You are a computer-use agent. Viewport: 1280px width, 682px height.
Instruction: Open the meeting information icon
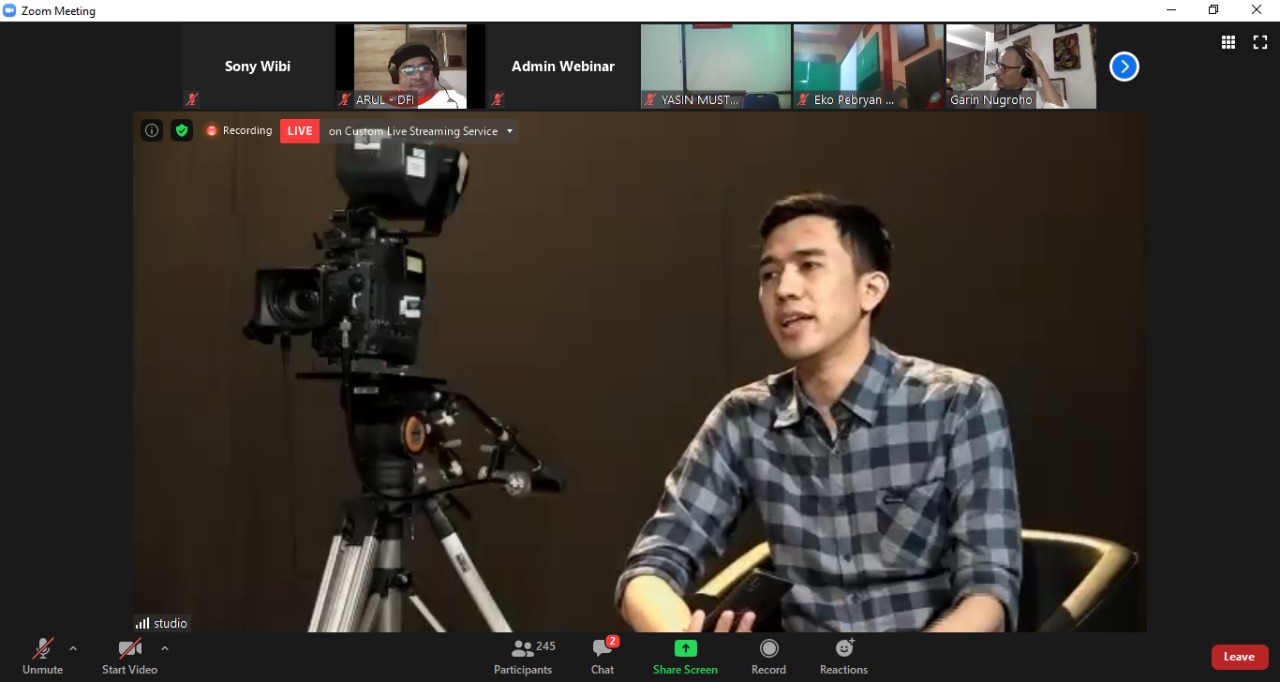pos(152,130)
